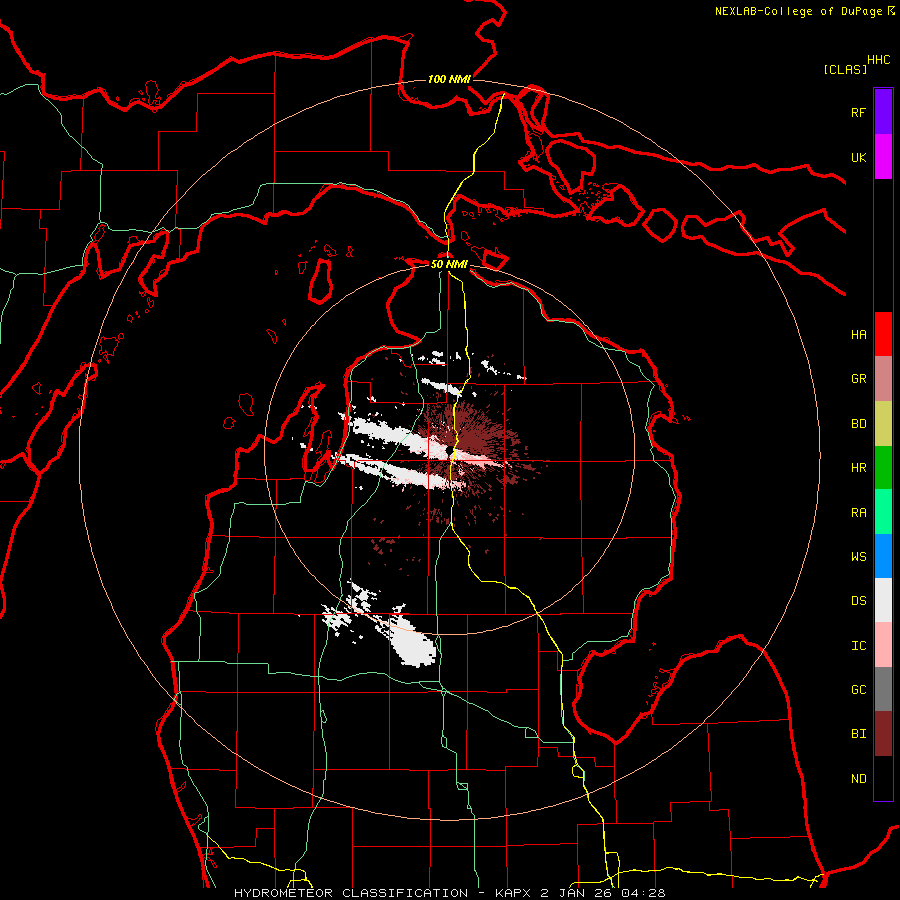The width and height of the screenshot is (900, 900).
Task: Click the 04:28 timestamp
Action: [x=642, y=893]
